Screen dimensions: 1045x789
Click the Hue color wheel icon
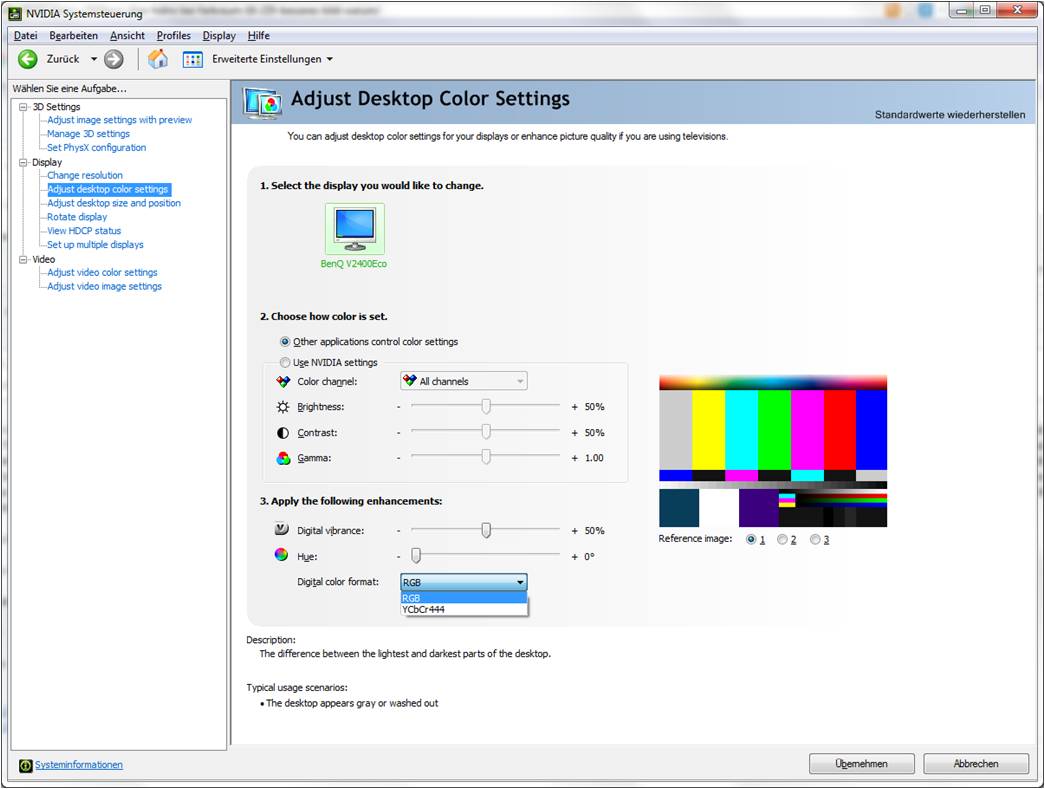(282, 556)
